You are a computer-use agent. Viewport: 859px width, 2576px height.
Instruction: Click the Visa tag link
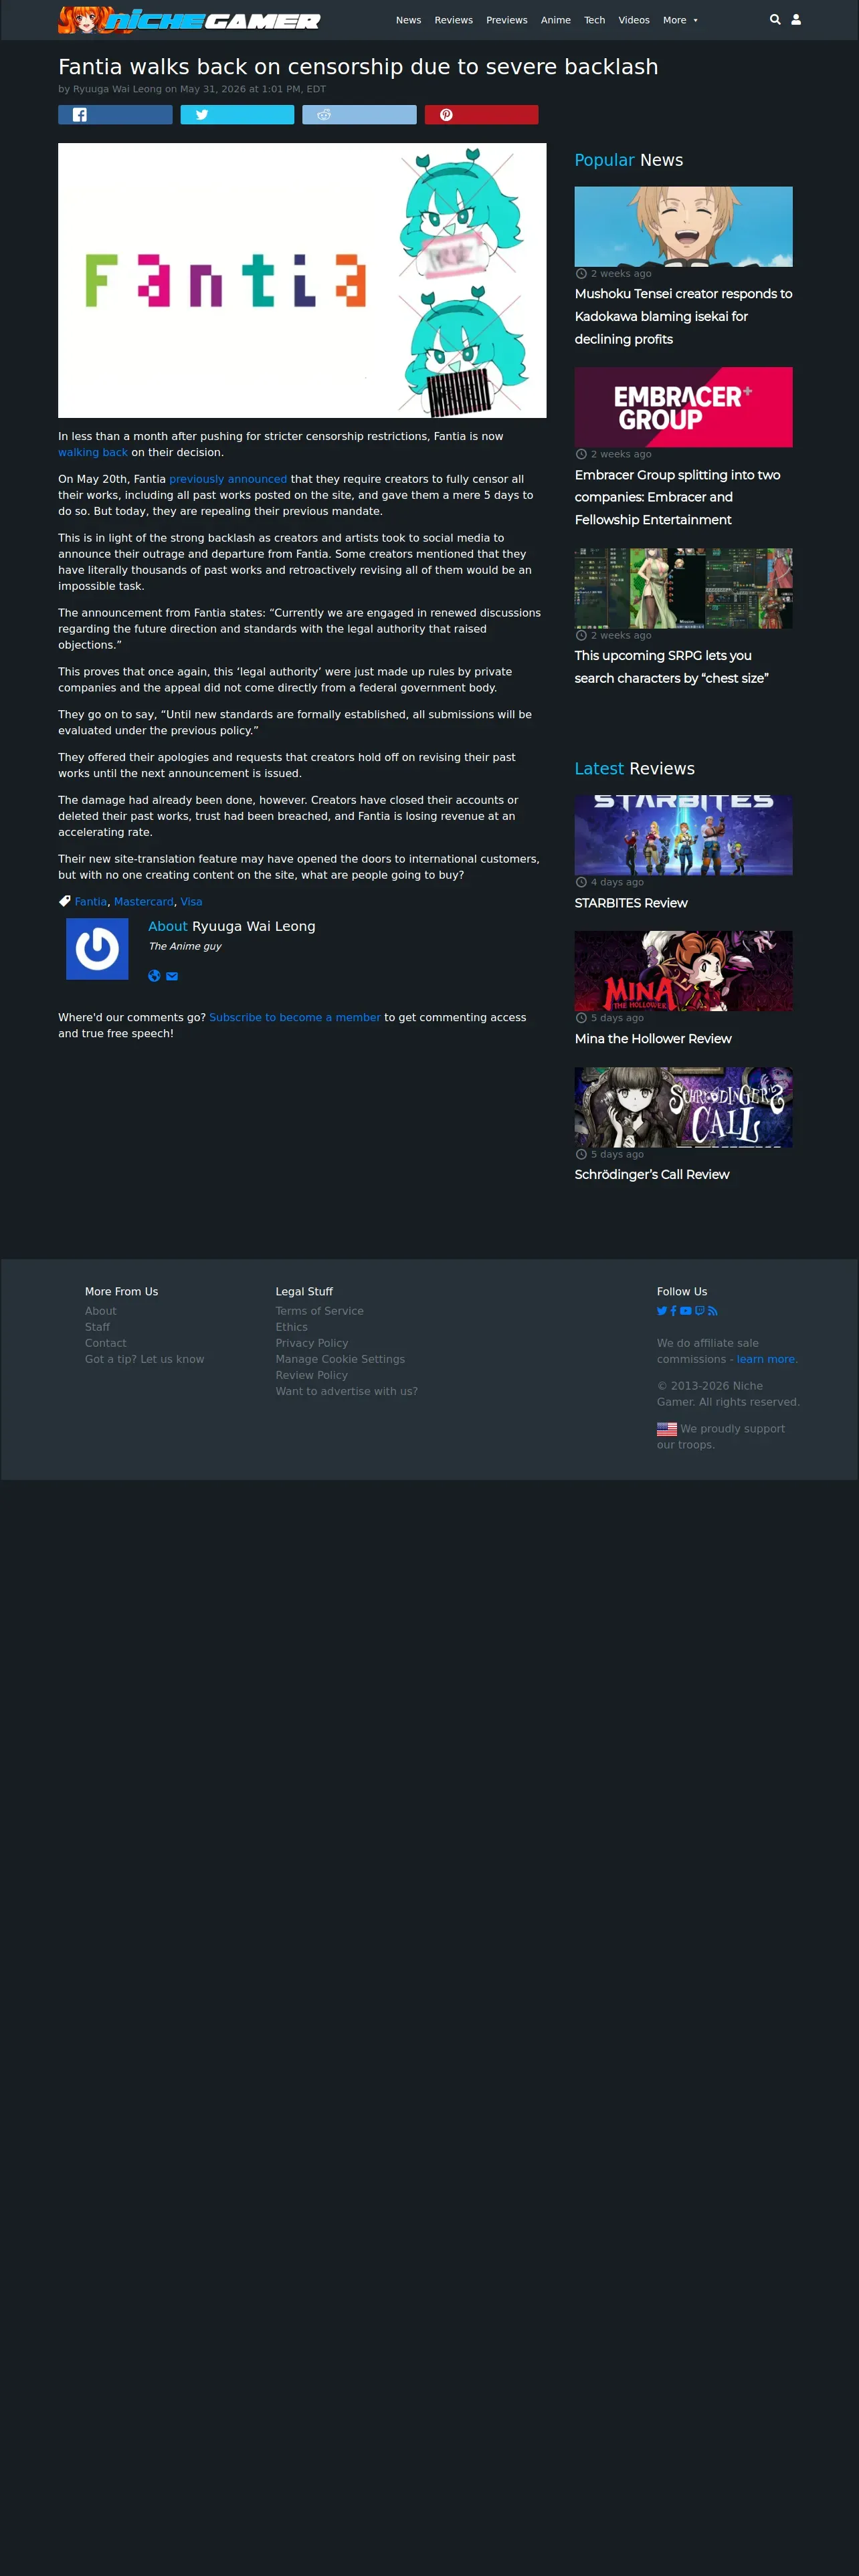click(x=191, y=902)
